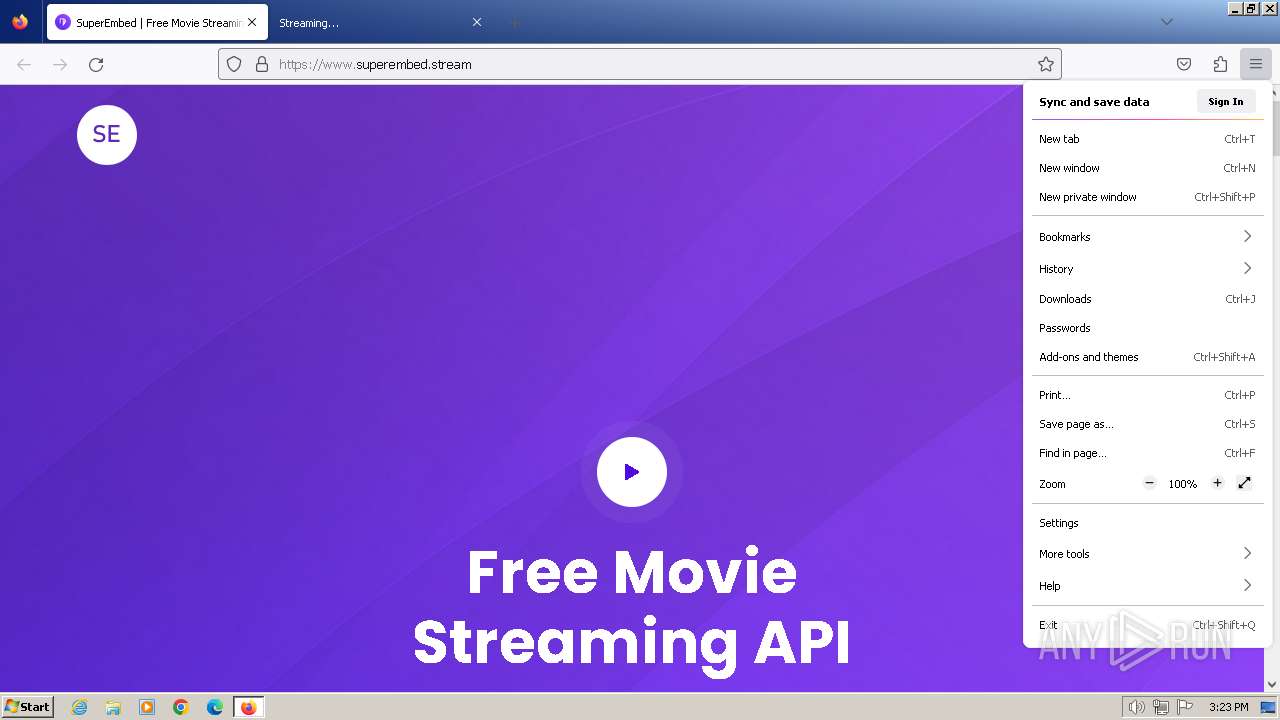Open Downloads from menu
This screenshot has width=1280, height=720.
1147,299
